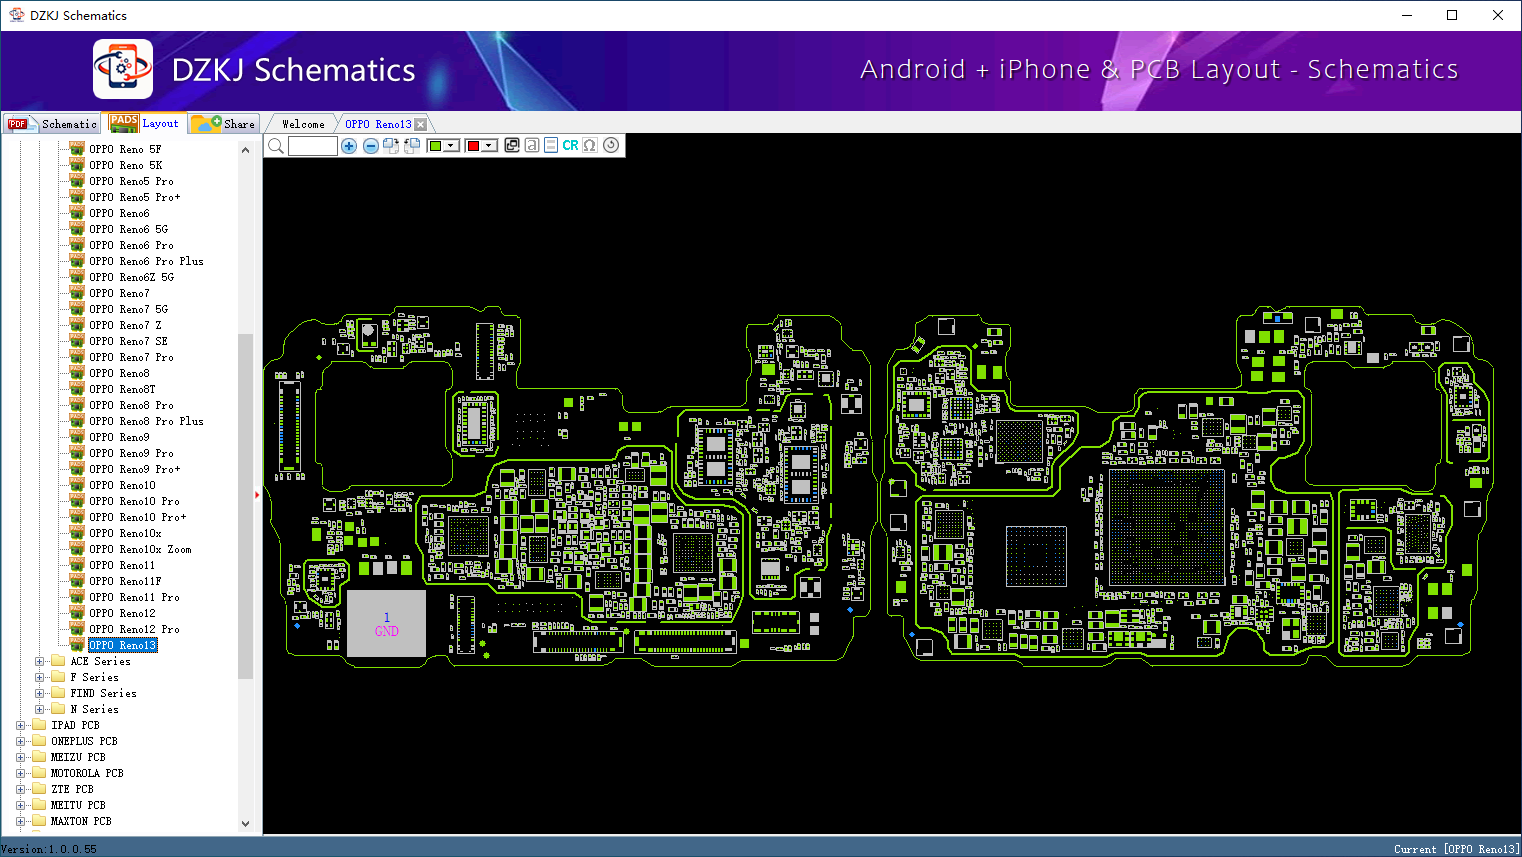
Task: Expand the IPAD PCB node
Action: point(20,725)
